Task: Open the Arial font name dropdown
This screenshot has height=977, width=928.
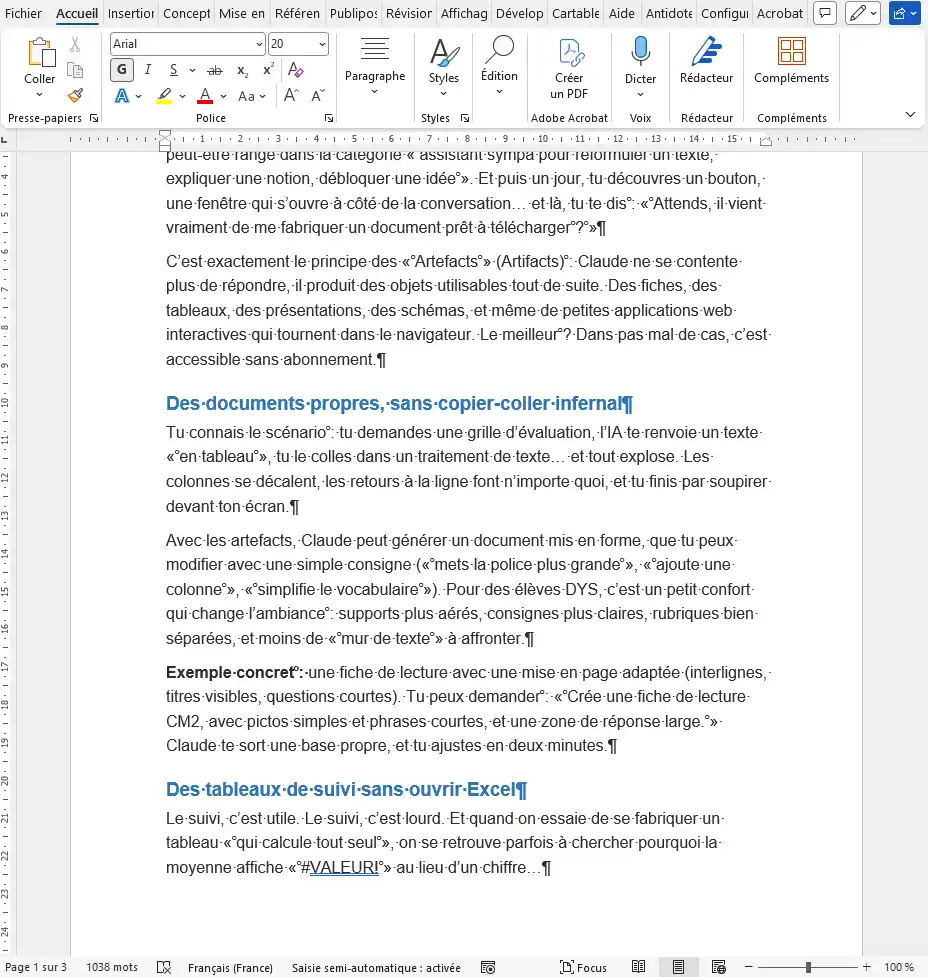Action: click(x=186, y=44)
